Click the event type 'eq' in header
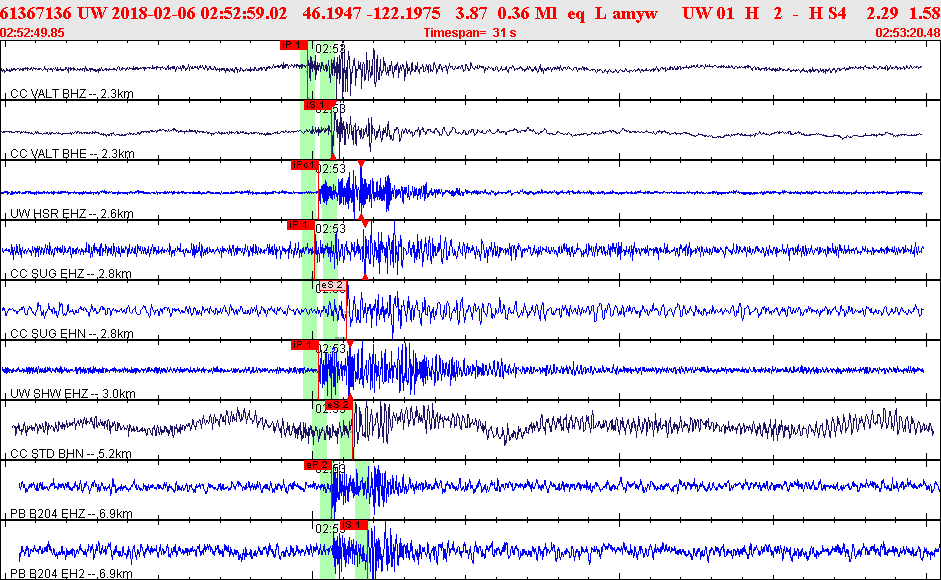941x580 pixels. (x=576, y=14)
